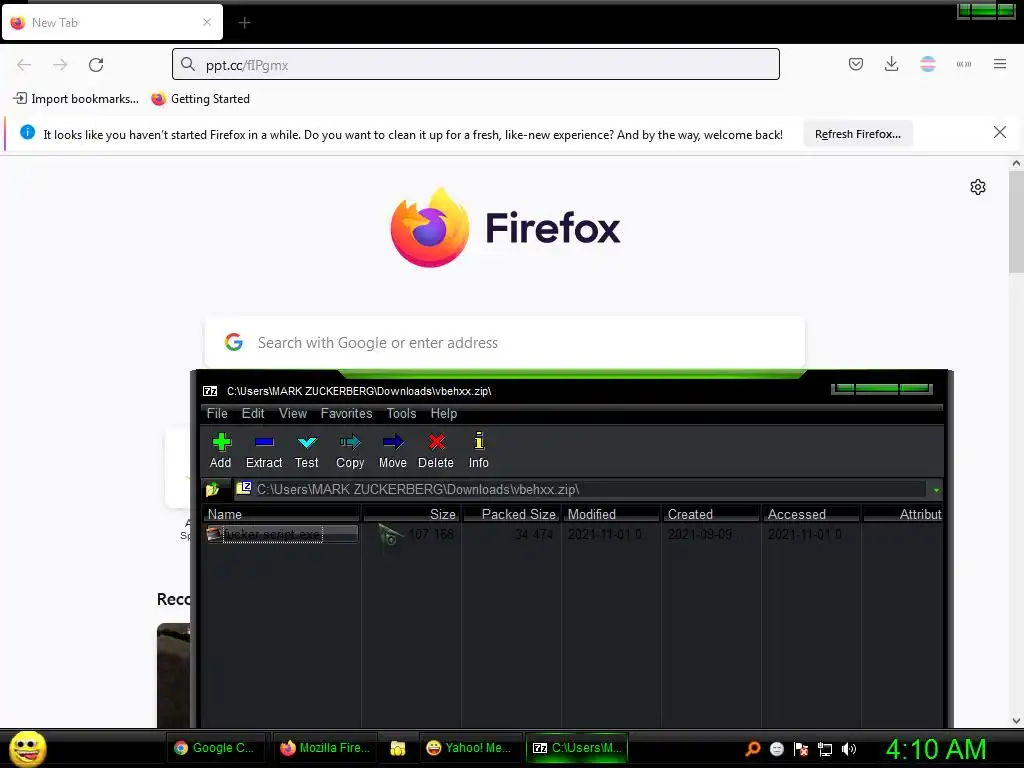
Task: Open the 7-Zip Help menu
Action: click(x=443, y=413)
